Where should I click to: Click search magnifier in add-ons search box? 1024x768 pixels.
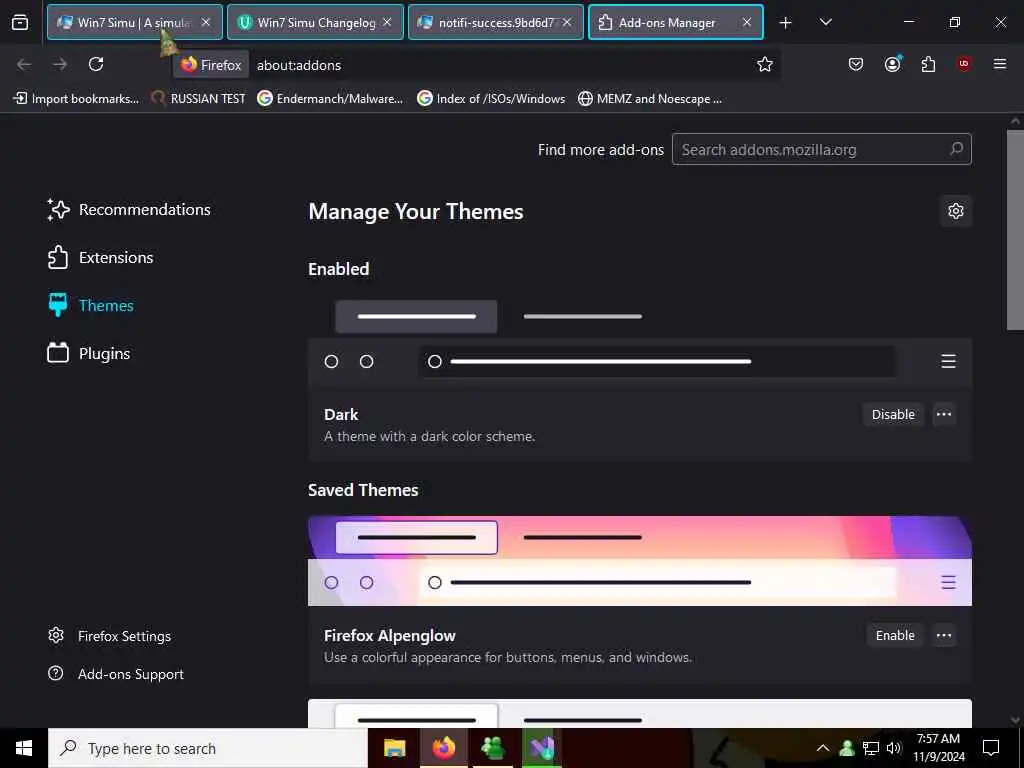(x=956, y=150)
